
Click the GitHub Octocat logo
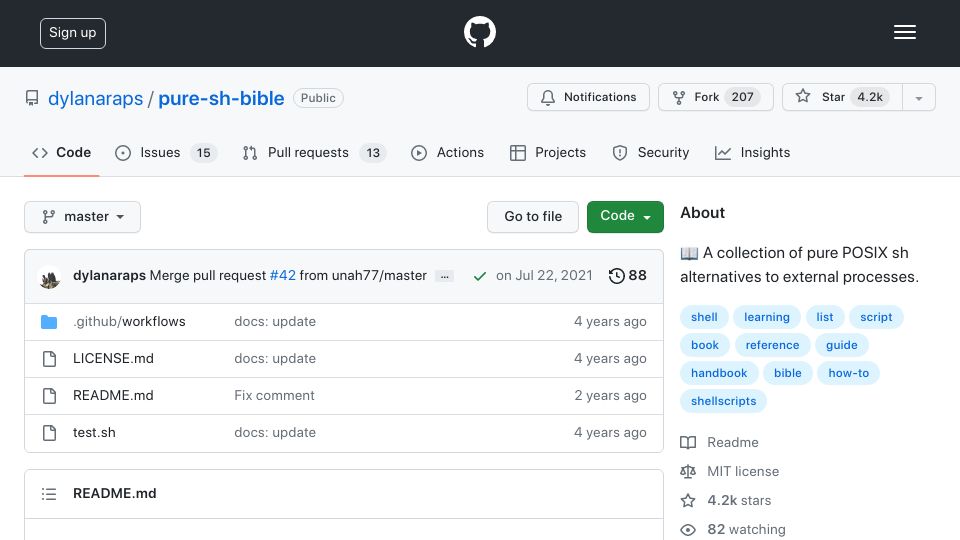click(479, 32)
